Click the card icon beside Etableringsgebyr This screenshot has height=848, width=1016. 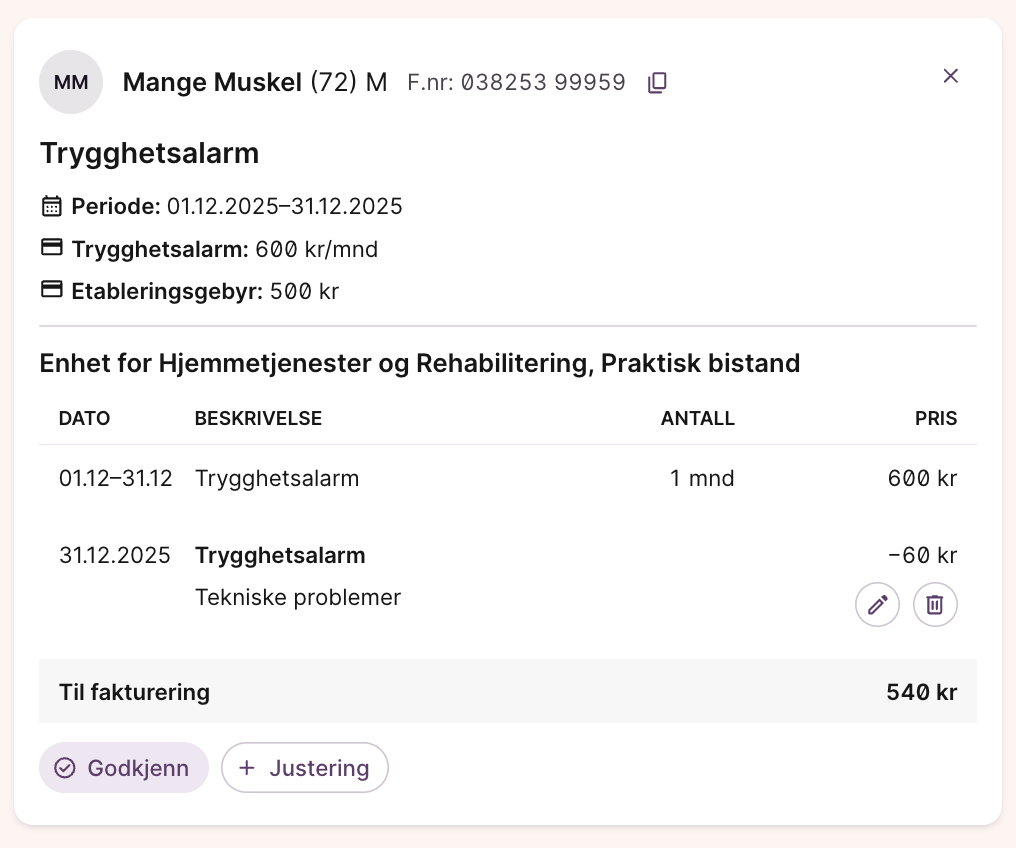(x=51, y=290)
